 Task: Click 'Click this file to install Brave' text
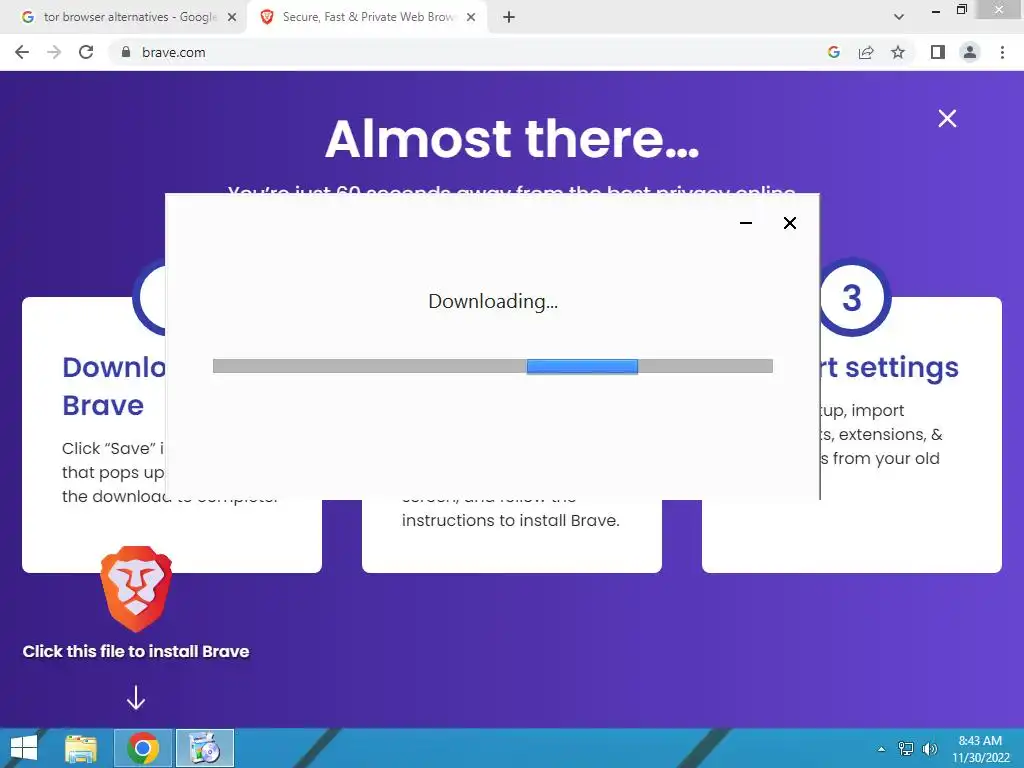point(136,651)
